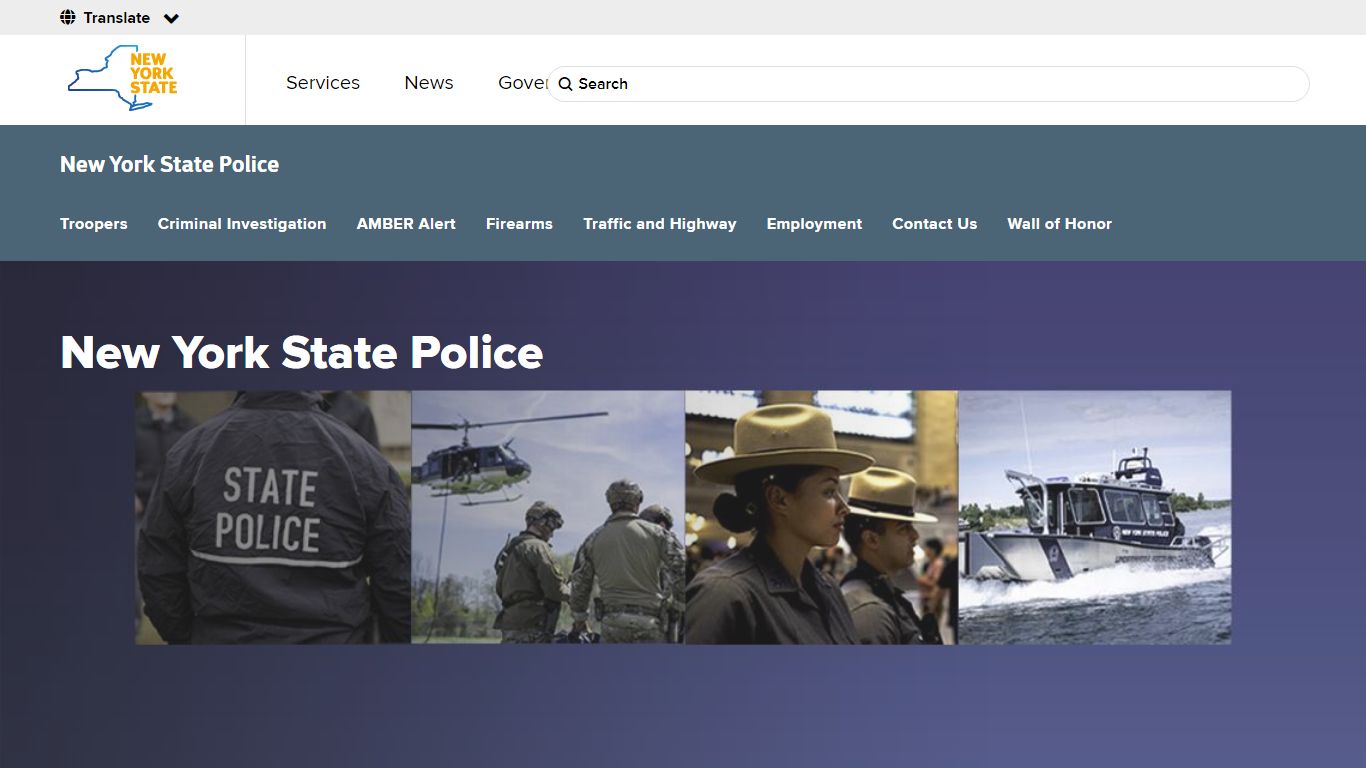Click the search magnifier icon
The height and width of the screenshot is (768, 1366).
566,84
